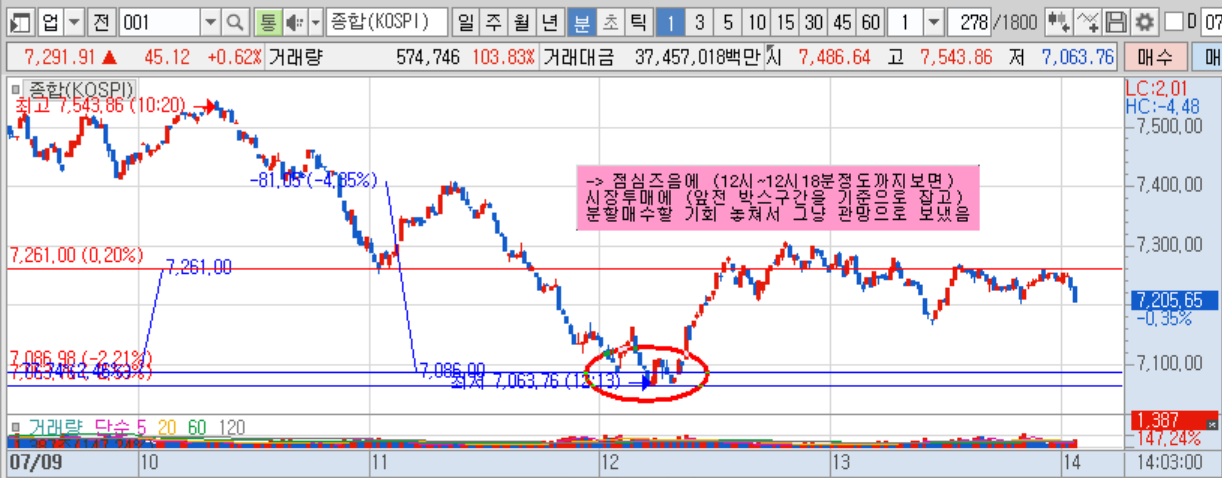Open chart settings gear icon
This screenshot has width=1222, height=478.
(1144, 22)
